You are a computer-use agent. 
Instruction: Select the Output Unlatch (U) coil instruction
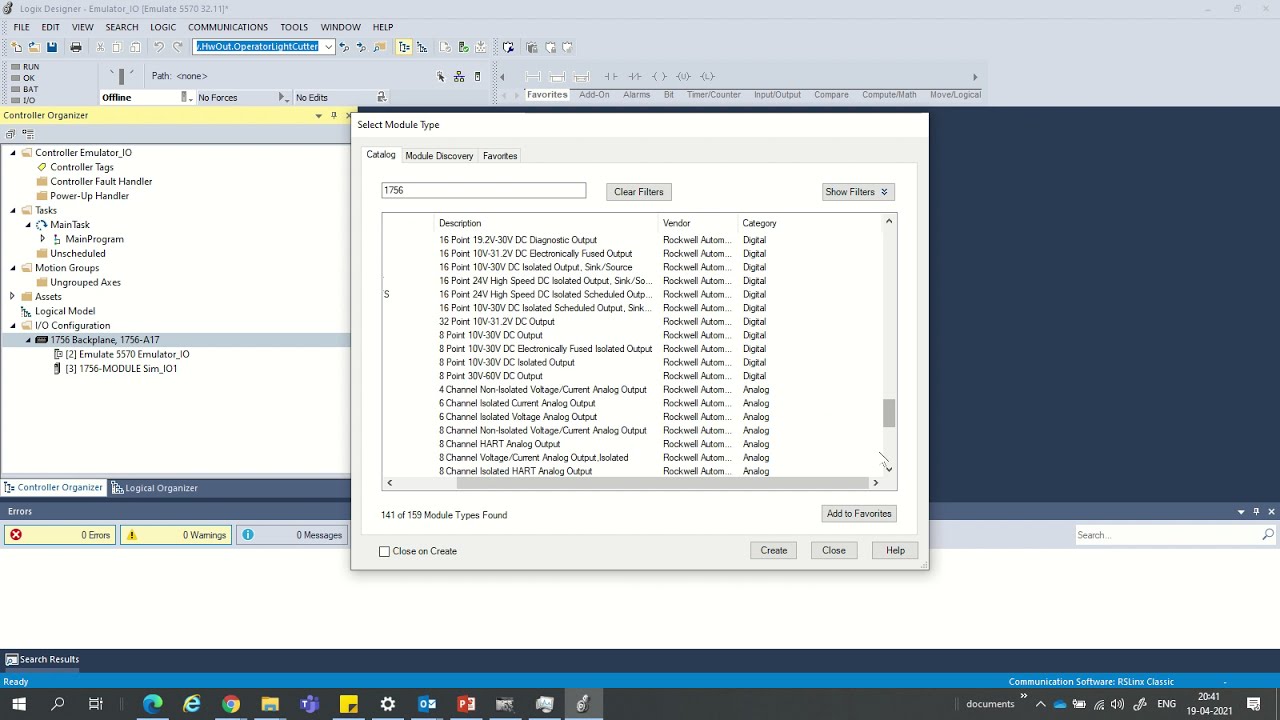[x=683, y=77]
